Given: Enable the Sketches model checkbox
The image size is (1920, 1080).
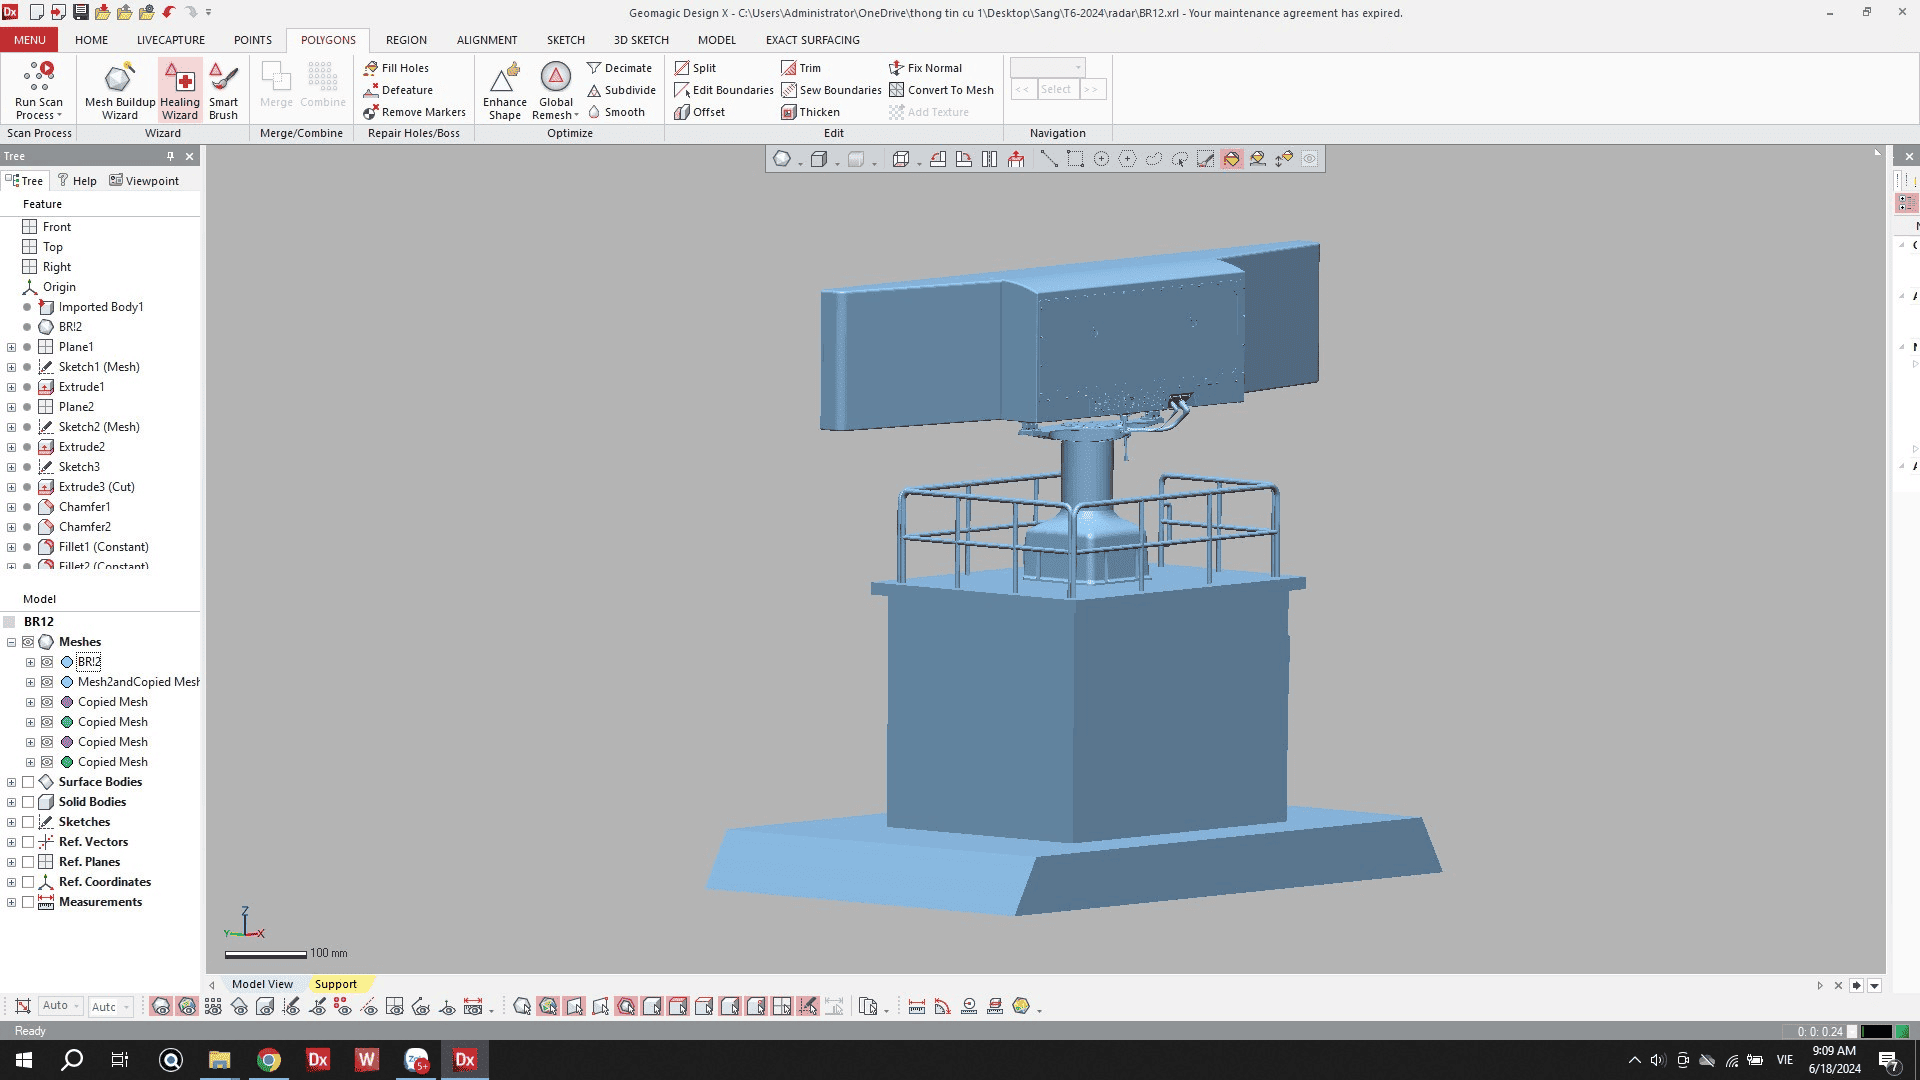Looking at the screenshot, I should coord(29,821).
